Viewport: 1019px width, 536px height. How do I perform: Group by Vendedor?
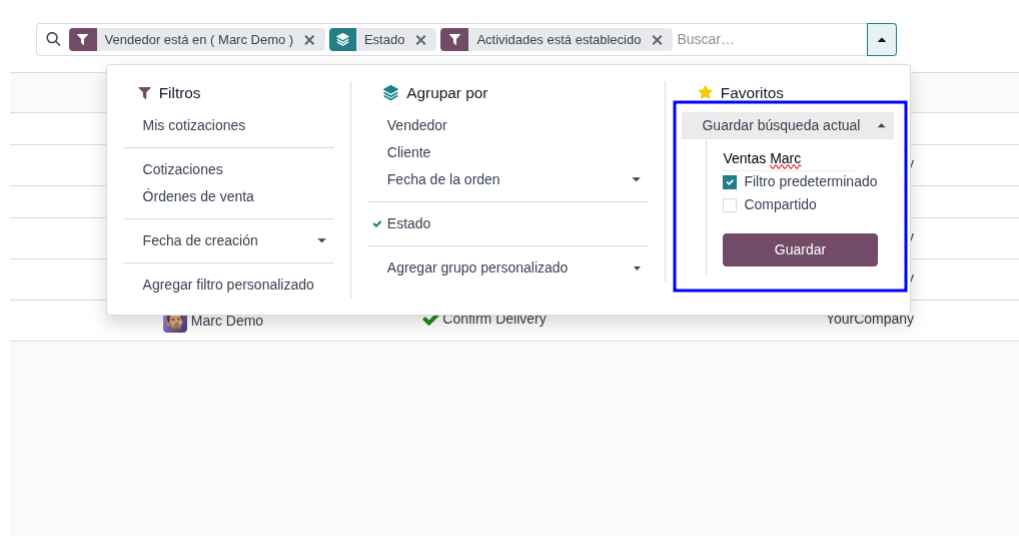(x=417, y=125)
